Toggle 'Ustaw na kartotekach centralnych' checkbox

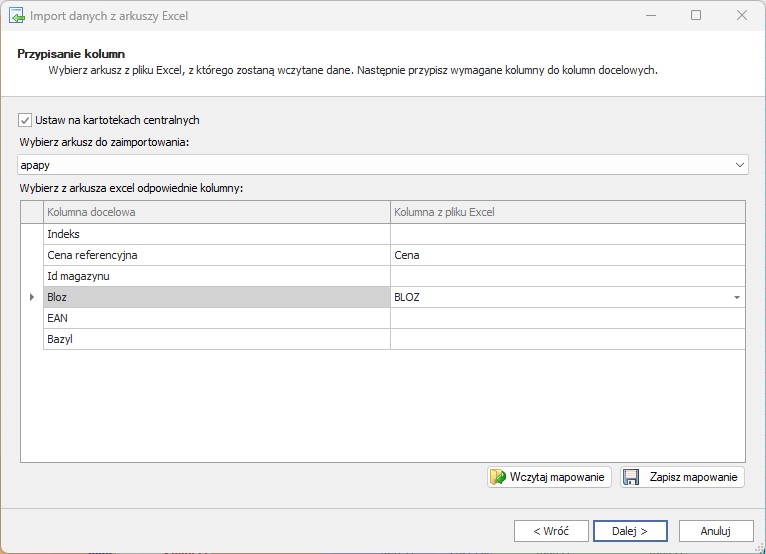26,120
